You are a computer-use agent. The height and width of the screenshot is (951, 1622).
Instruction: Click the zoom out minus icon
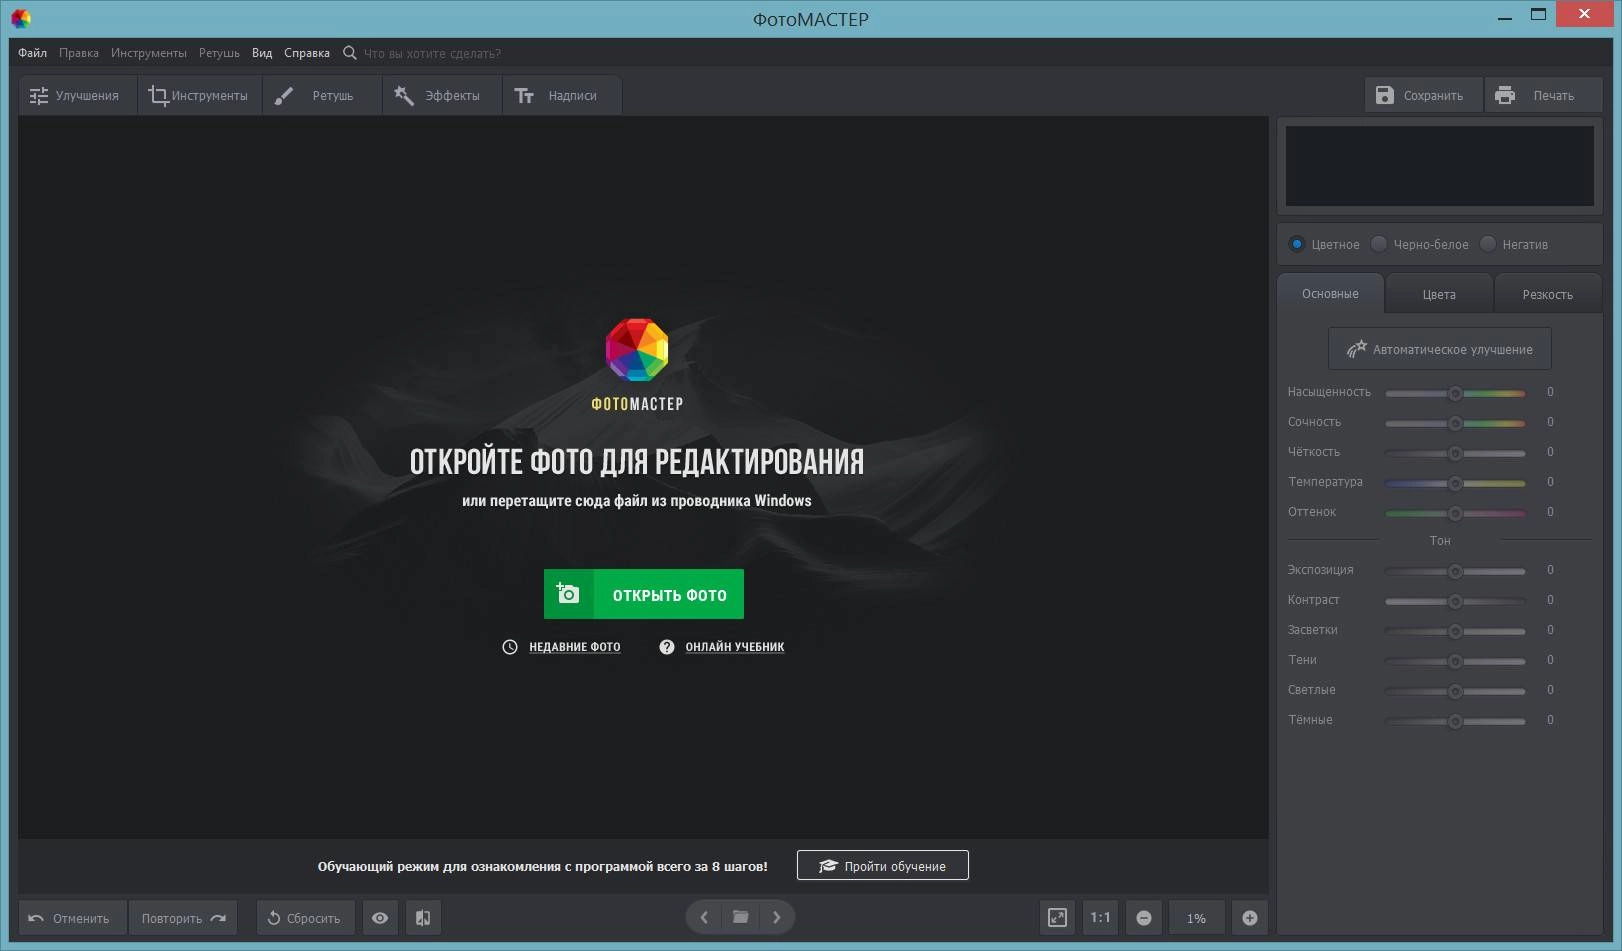(1144, 917)
